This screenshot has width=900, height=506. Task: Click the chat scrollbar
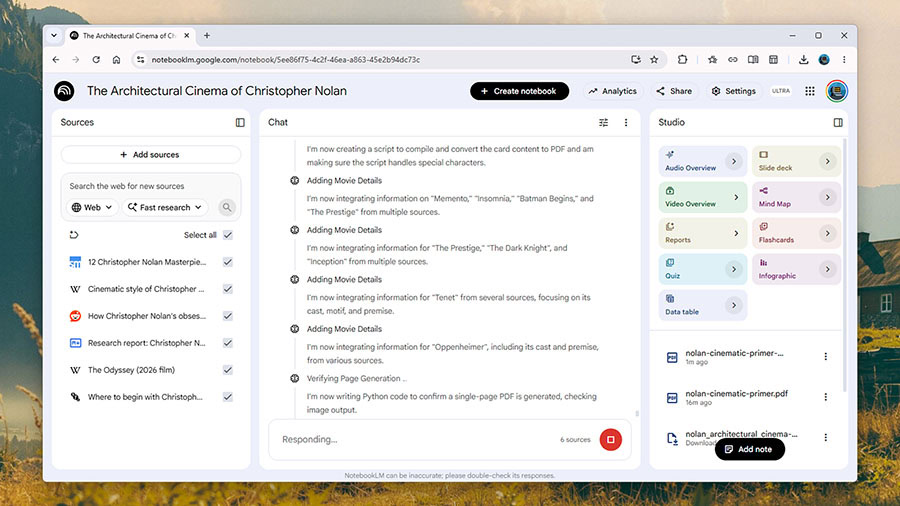pos(637,413)
